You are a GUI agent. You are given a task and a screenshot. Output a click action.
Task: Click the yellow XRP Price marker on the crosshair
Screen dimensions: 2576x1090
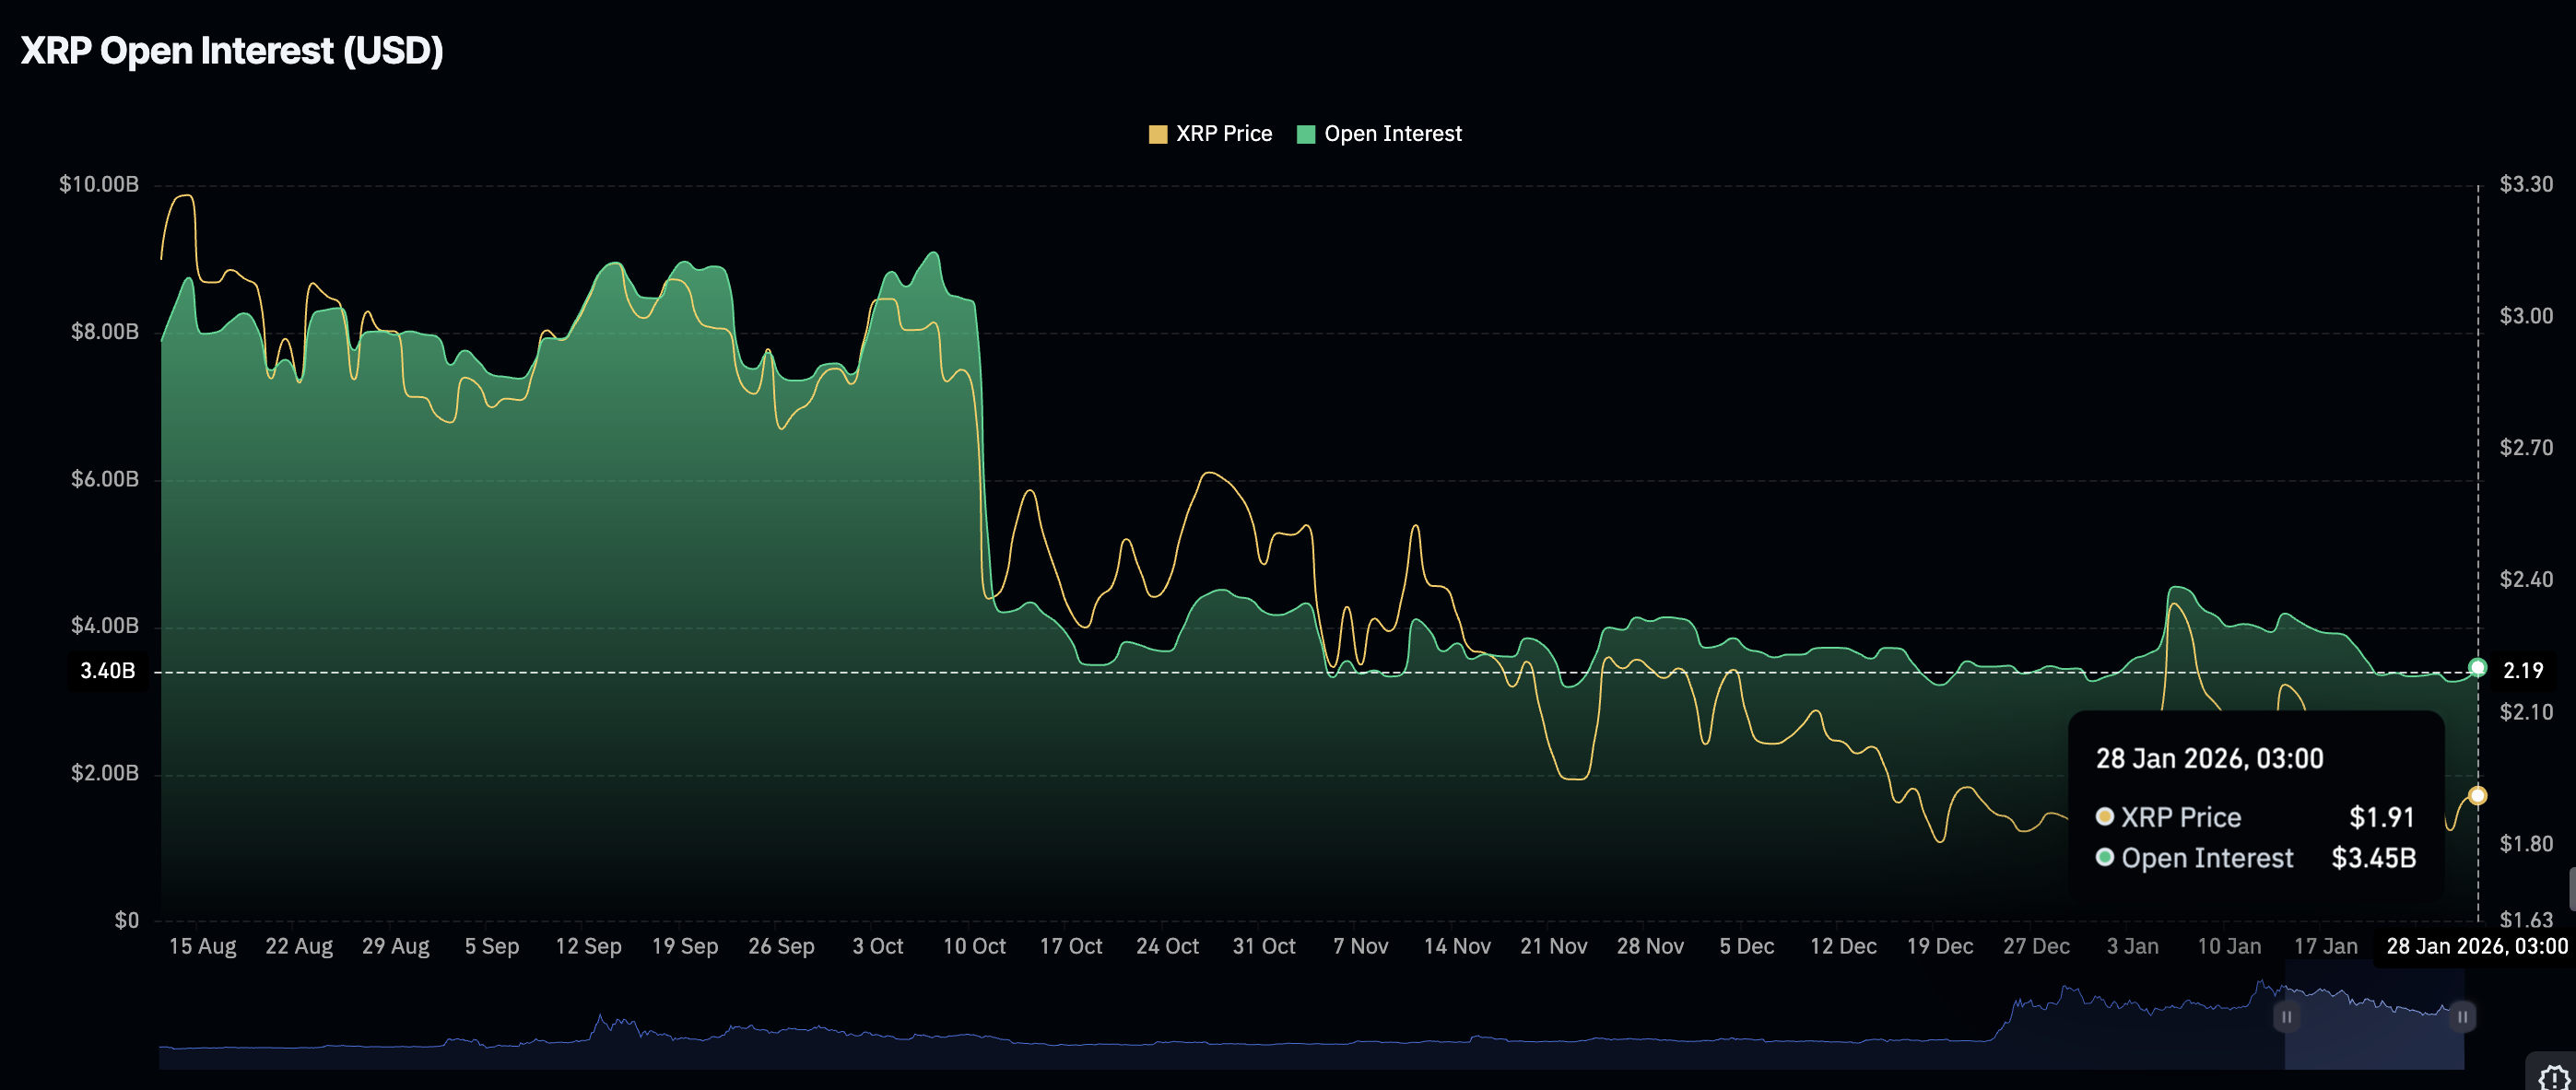pyautogui.click(x=2477, y=796)
